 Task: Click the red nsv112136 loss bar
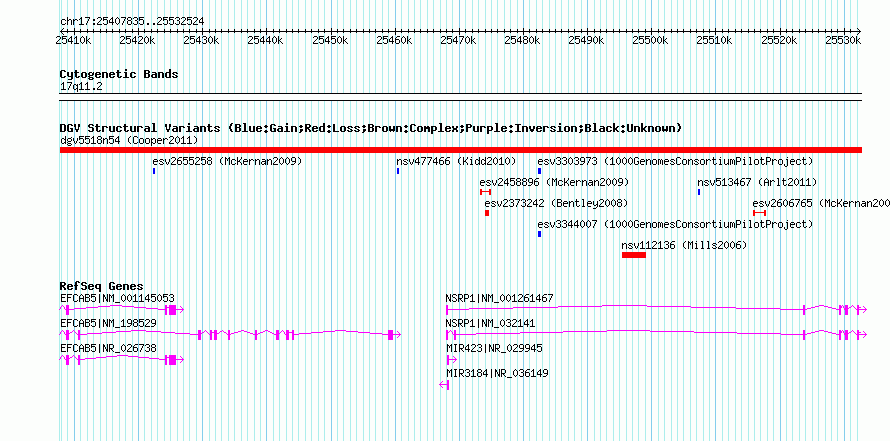point(634,255)
